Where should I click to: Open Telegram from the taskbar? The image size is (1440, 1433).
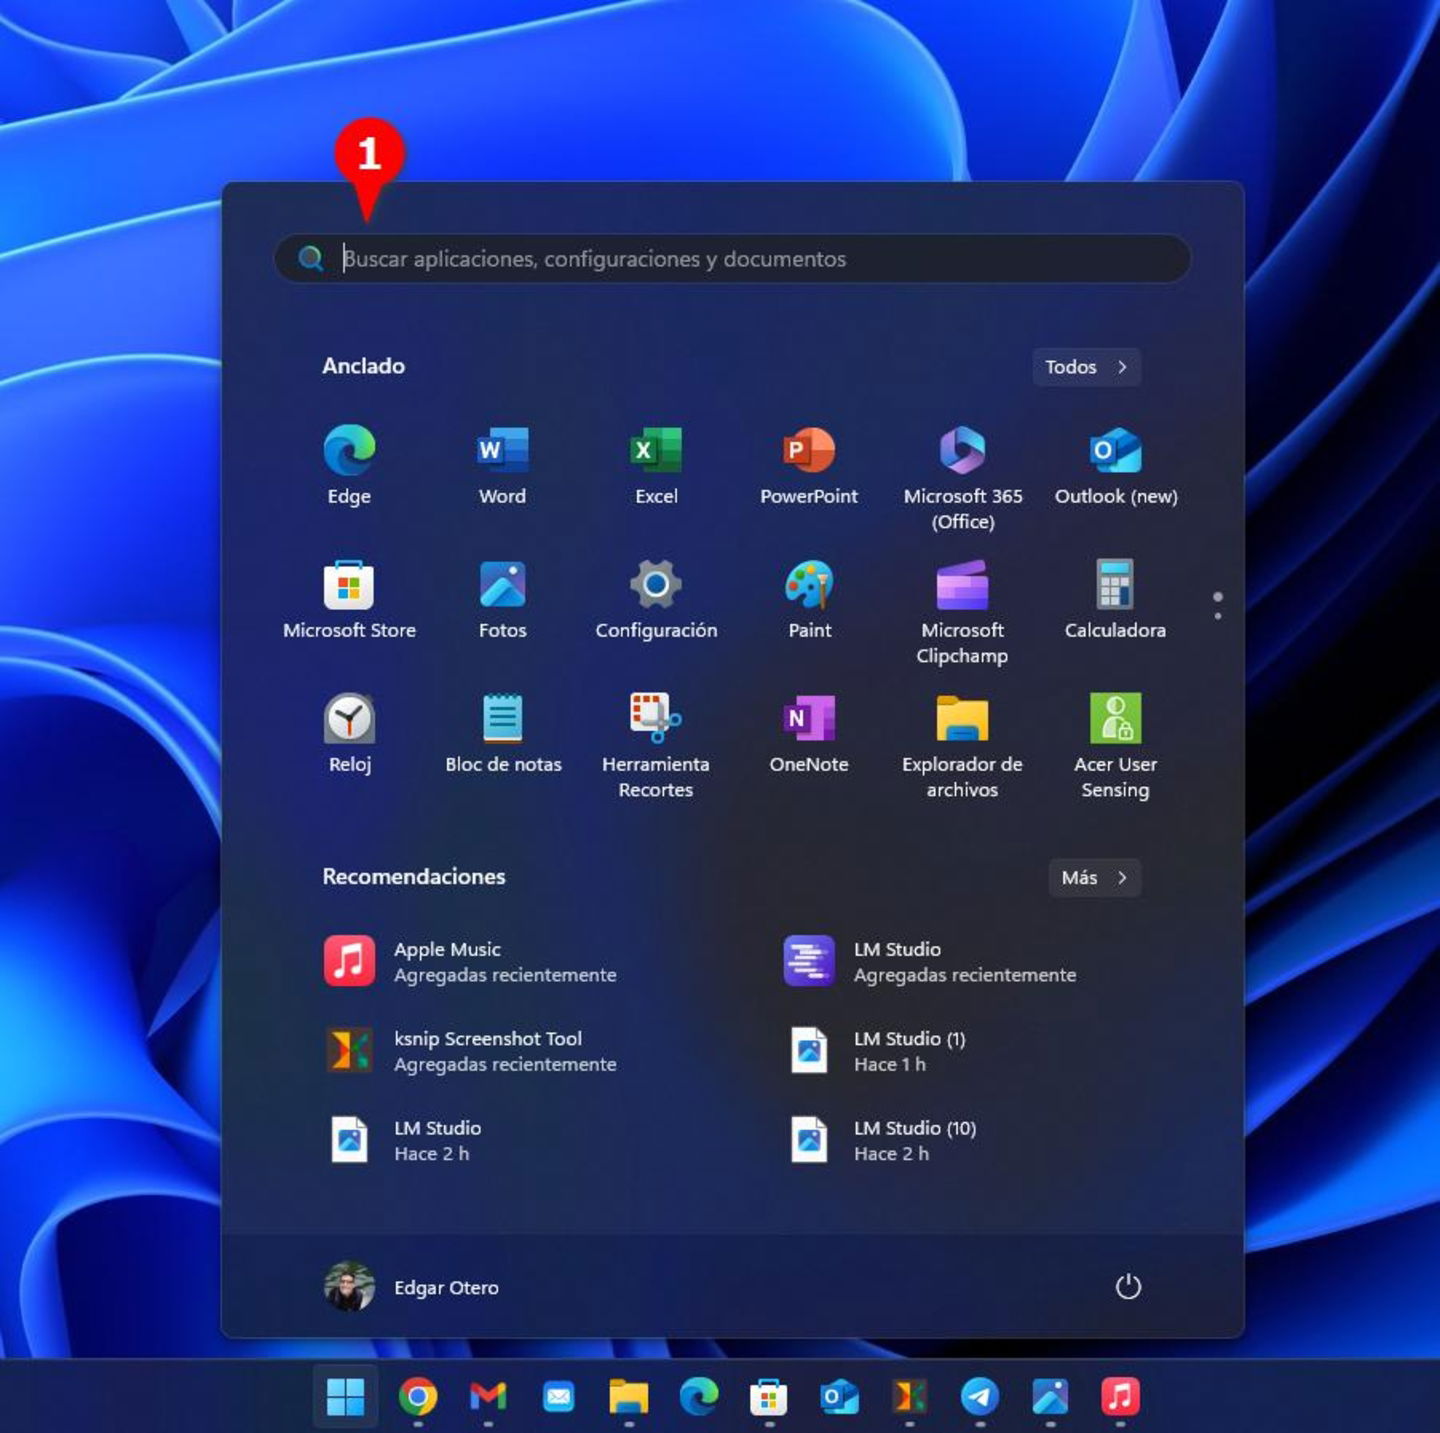pos(980,1396)
